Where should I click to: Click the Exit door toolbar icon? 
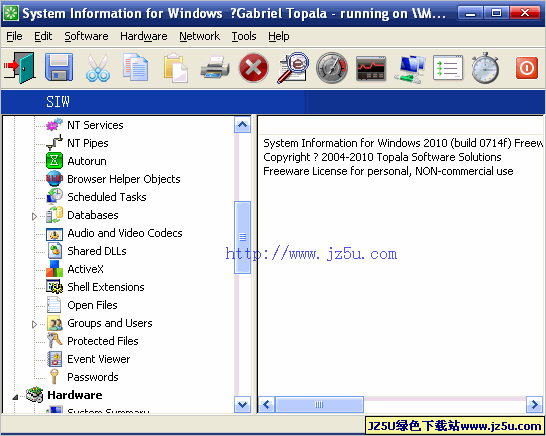[x=20, y=68]
